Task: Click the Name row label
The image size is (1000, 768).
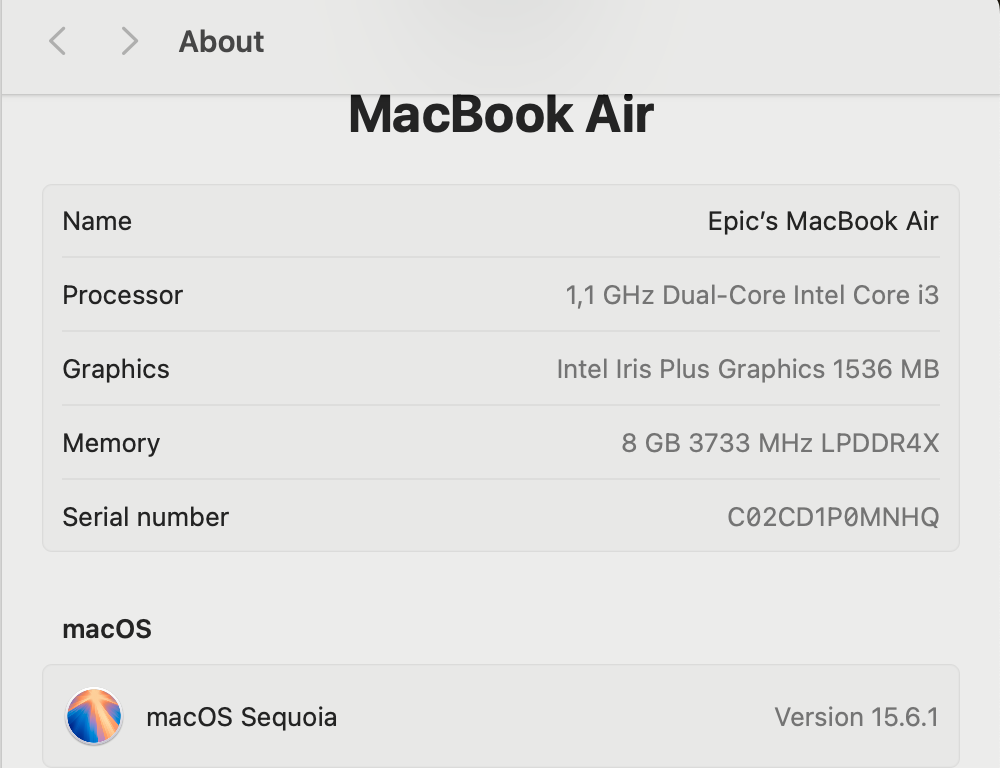Action: [x=97, y=221]
